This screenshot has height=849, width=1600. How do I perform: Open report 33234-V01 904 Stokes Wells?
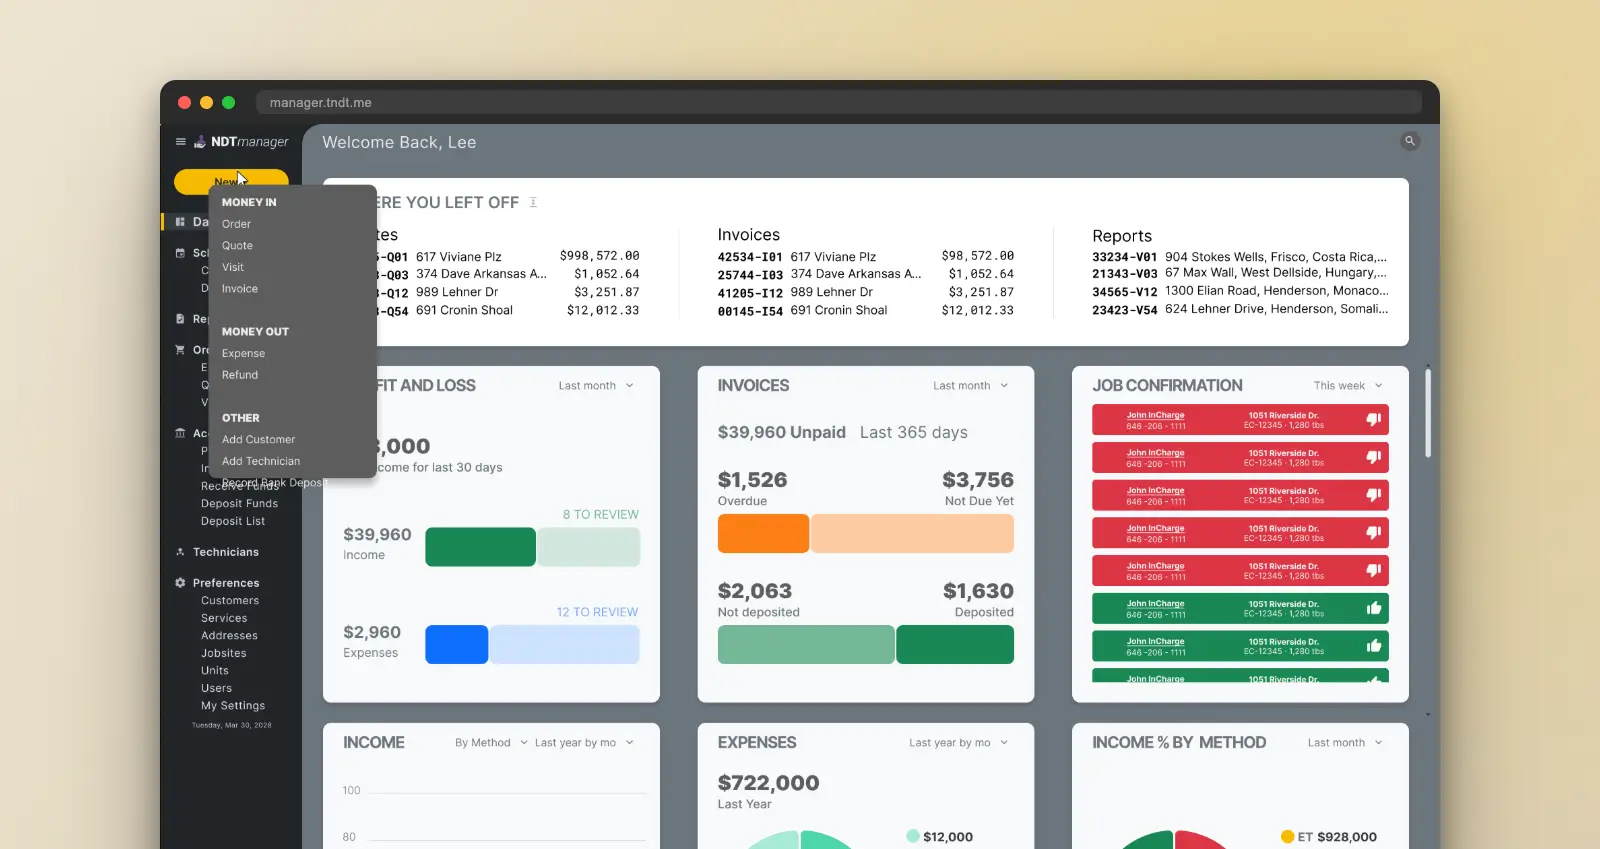[x=1240, y=257]
